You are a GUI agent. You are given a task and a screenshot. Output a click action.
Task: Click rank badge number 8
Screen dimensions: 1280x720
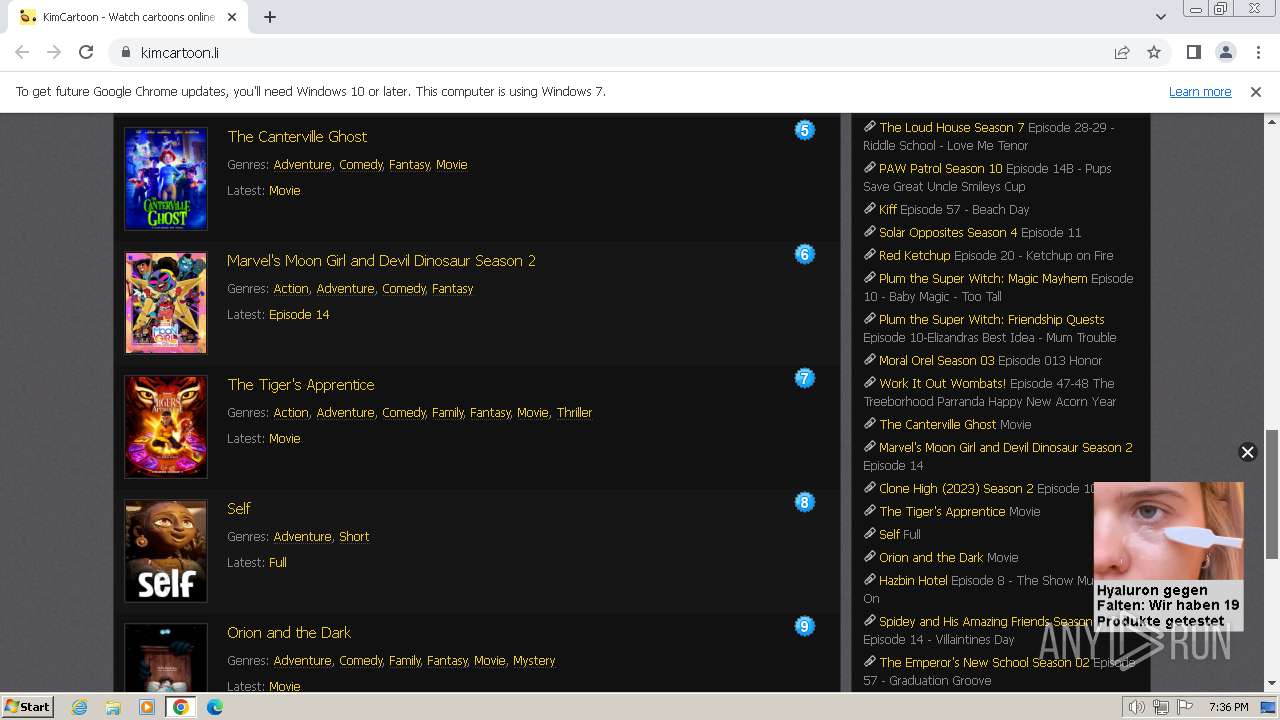(x=805, y=502)
